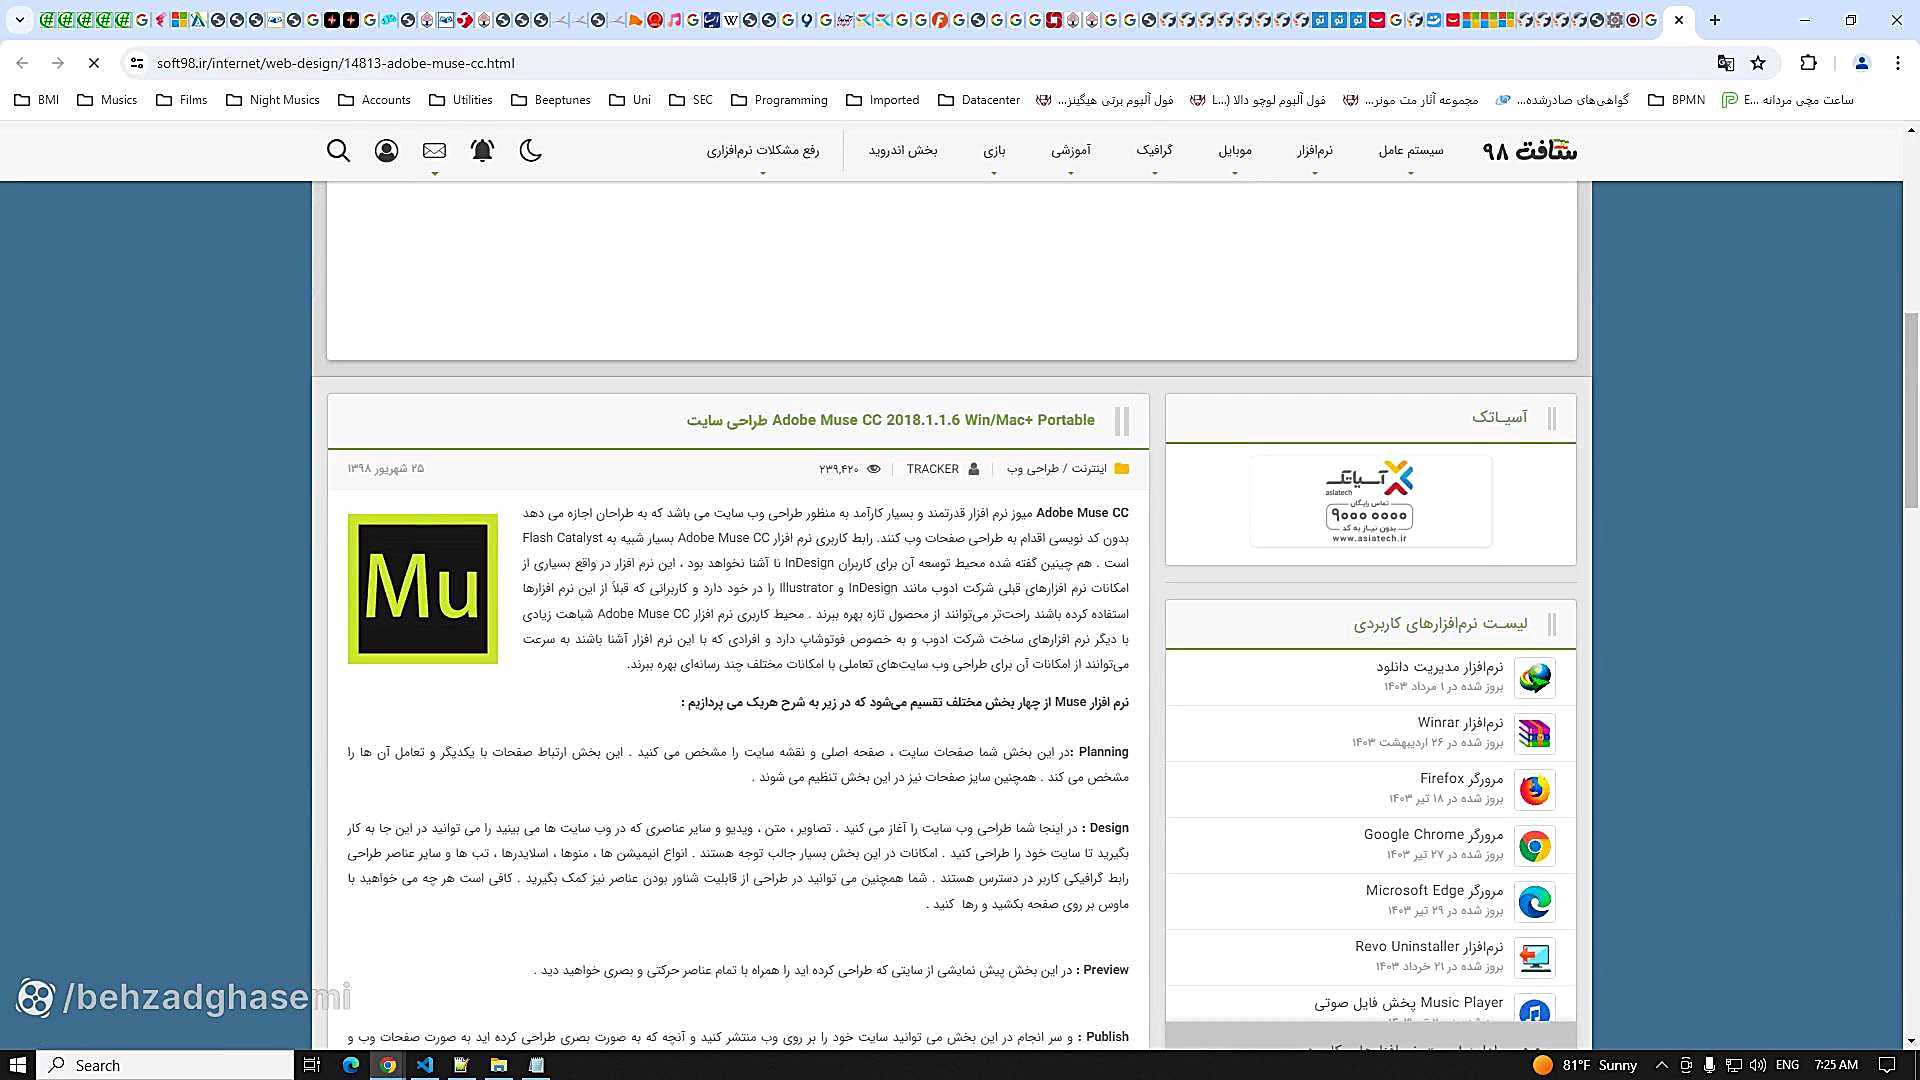Open مرورگر Firefox link
The height and width of the screenshot is (1080, 1920).
[1461, 779]
